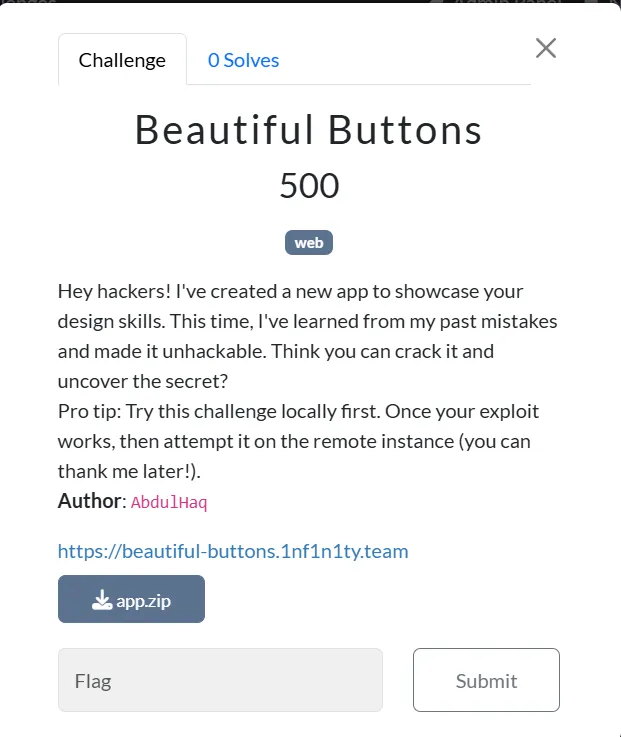Click the 500 points value
Screen dimensions: 621x737
tap(309, 185)
